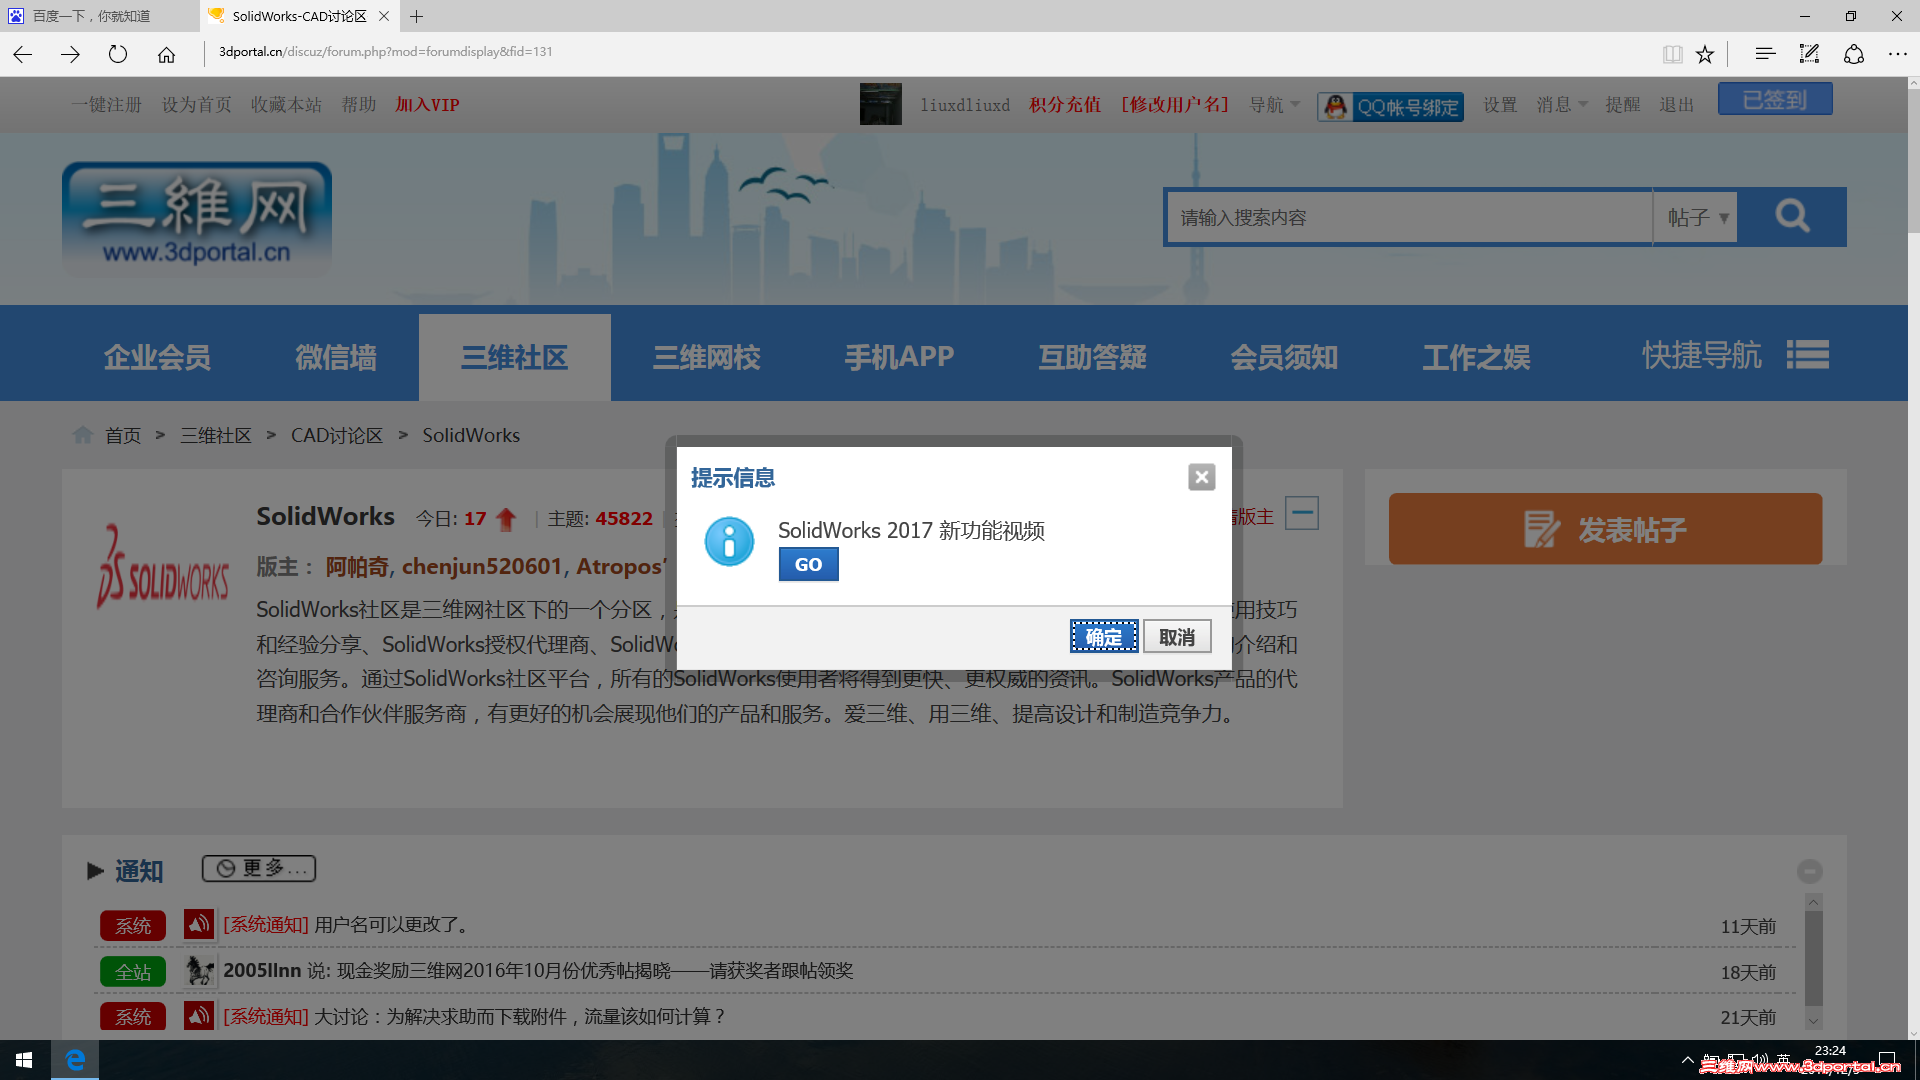
Task: Click the home icon in the breadcrumb
Action: pyautogui.click(x=83, y=434)
